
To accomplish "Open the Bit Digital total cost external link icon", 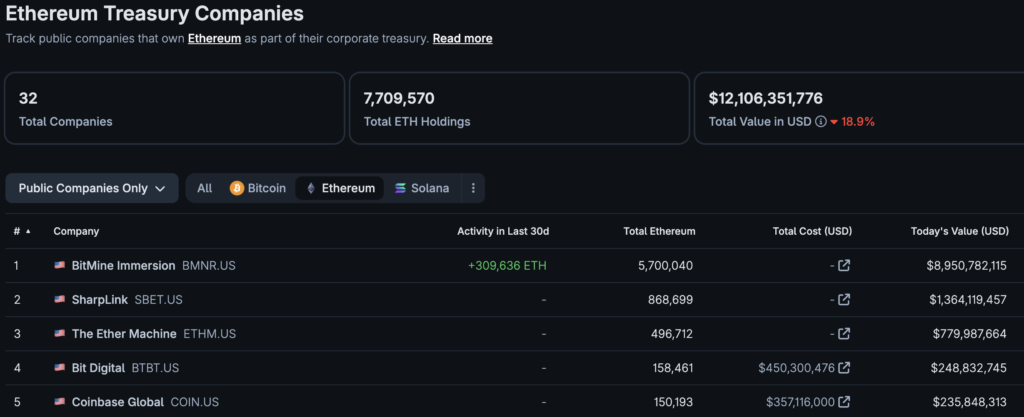I will click(x=844, y=367).
